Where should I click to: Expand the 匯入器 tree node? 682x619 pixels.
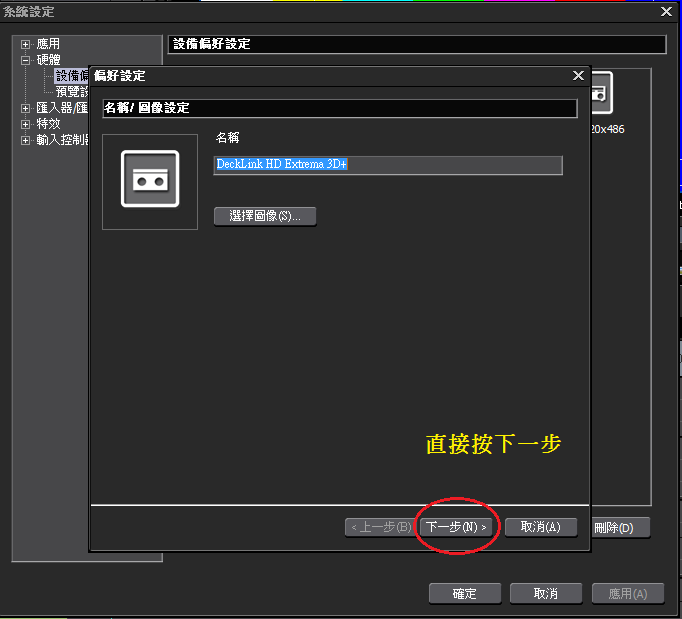tap(26, 108)
